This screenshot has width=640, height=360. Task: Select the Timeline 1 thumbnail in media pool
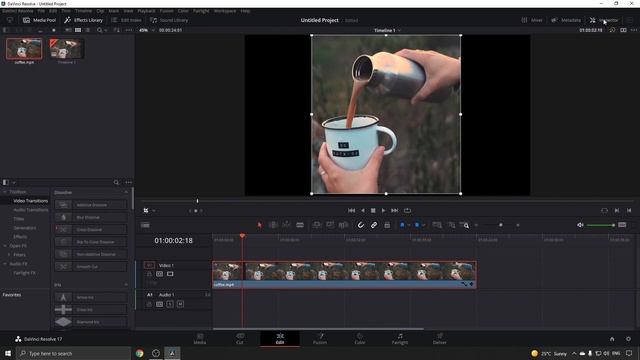(67, 49)
